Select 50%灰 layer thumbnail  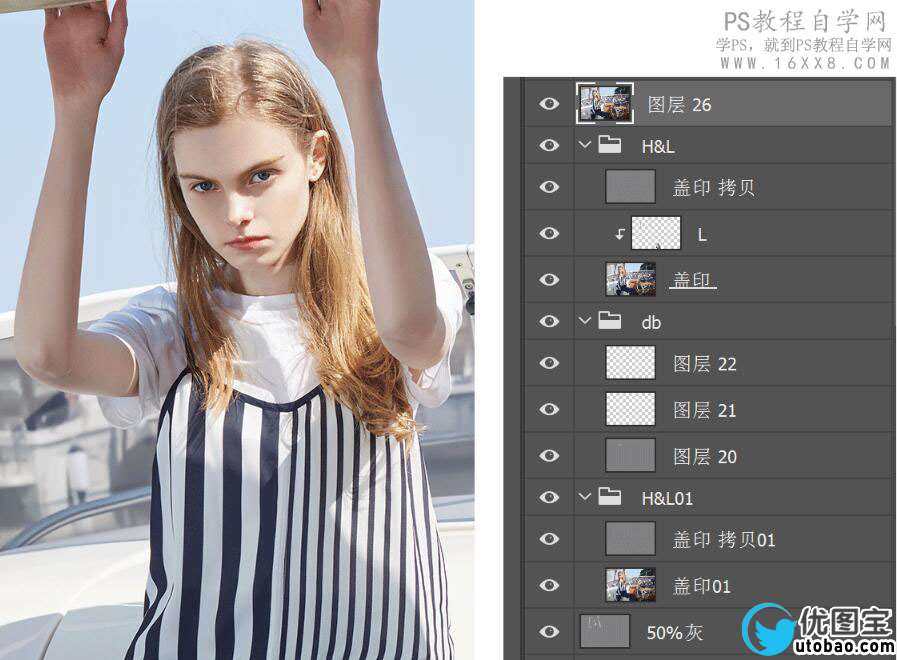[605, 631]
